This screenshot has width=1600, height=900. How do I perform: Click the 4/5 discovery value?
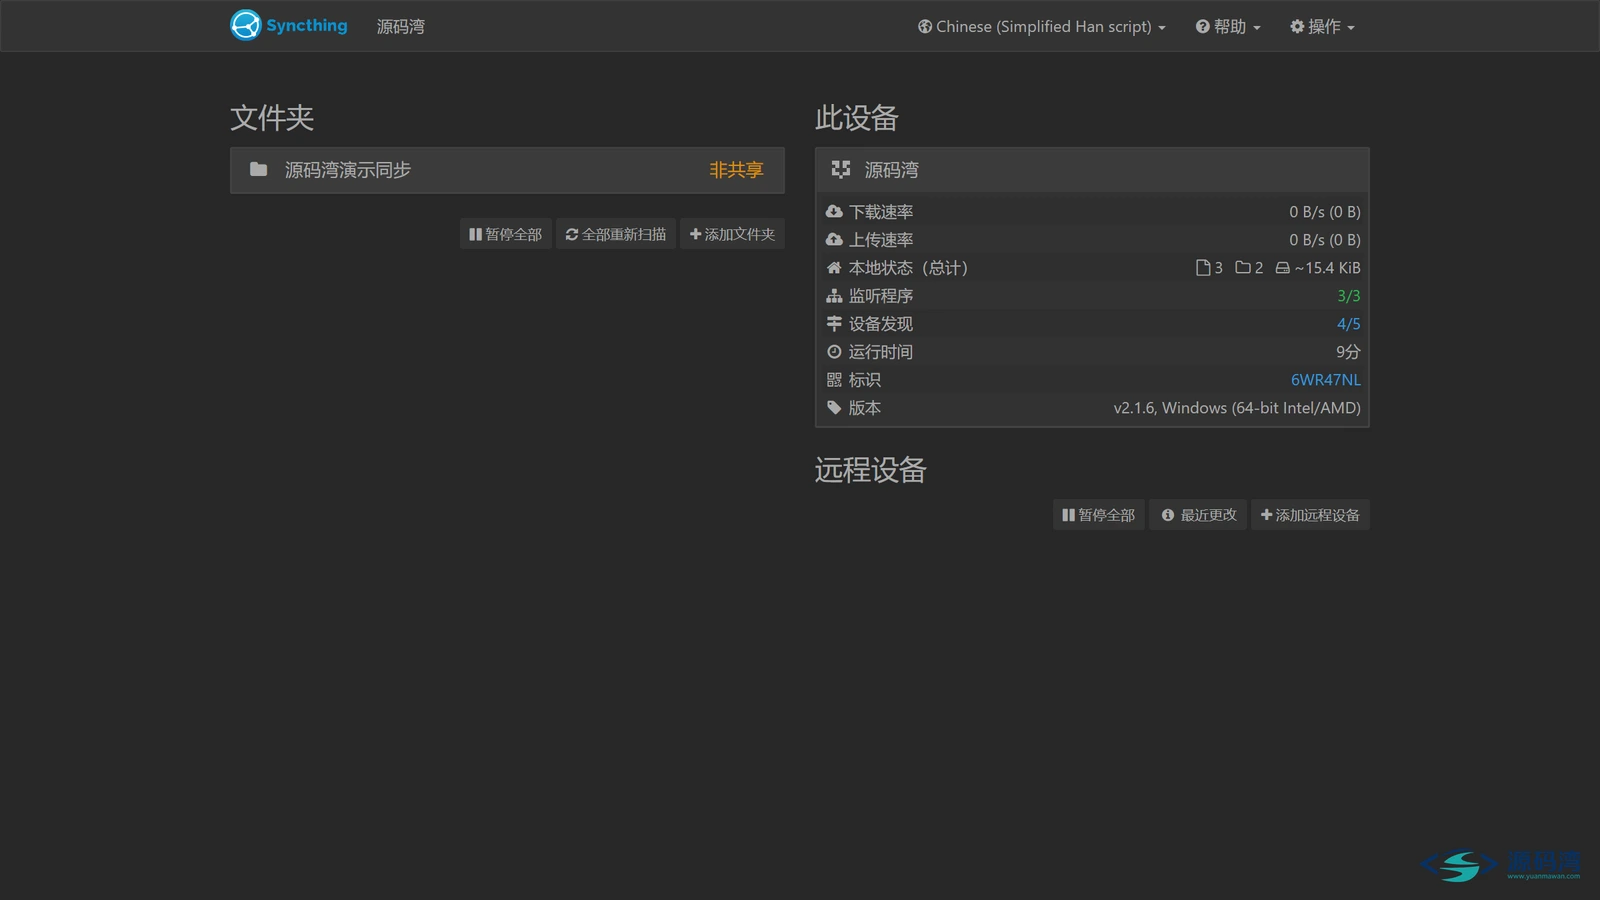click(1348, 324)
